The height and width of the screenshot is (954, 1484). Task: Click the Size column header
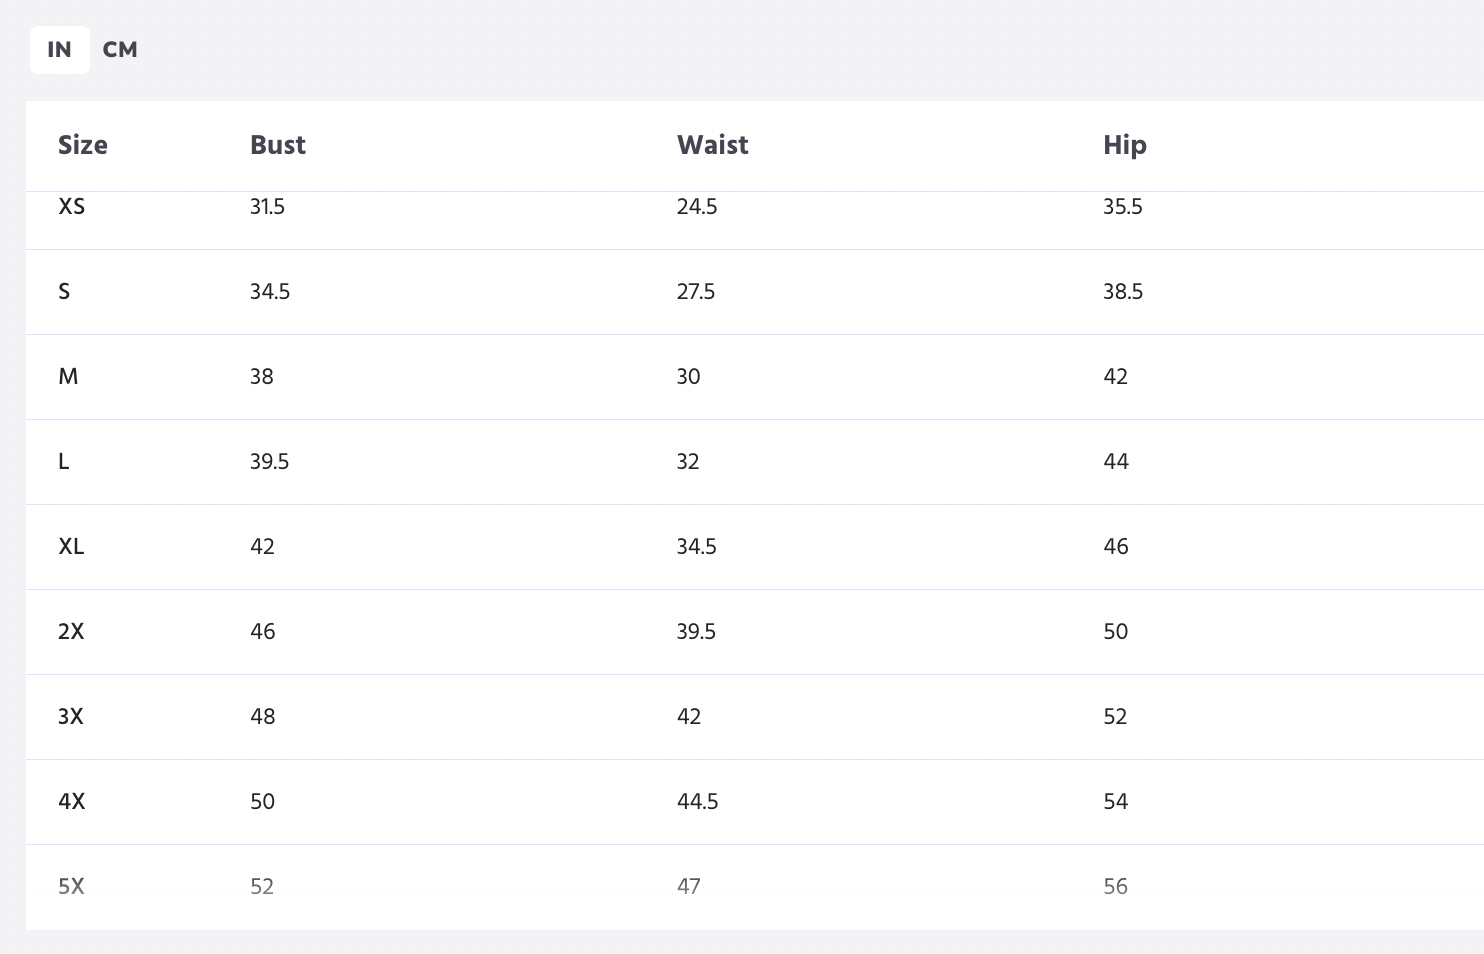point(83,145)
